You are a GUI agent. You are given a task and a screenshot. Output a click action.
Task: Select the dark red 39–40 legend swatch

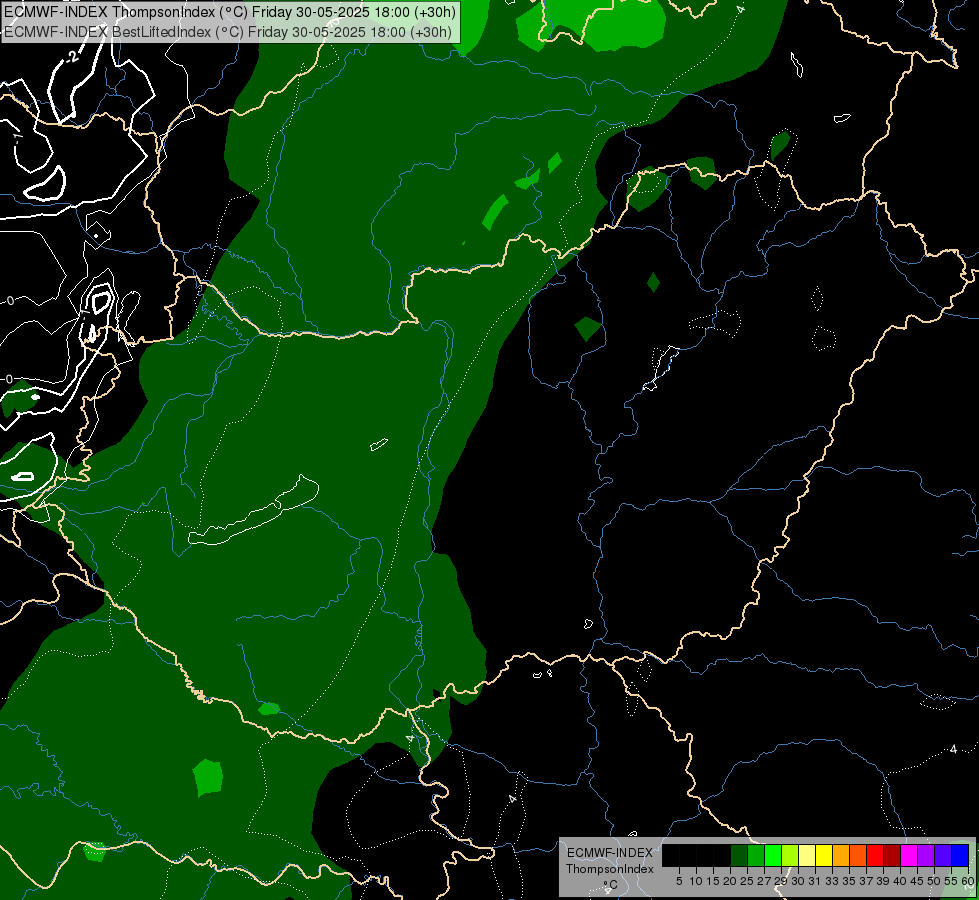click(x=892, y=855)
